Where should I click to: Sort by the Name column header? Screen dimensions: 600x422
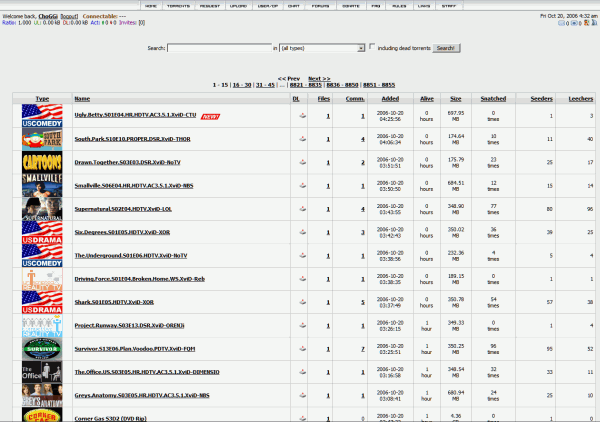pos(82,99)
